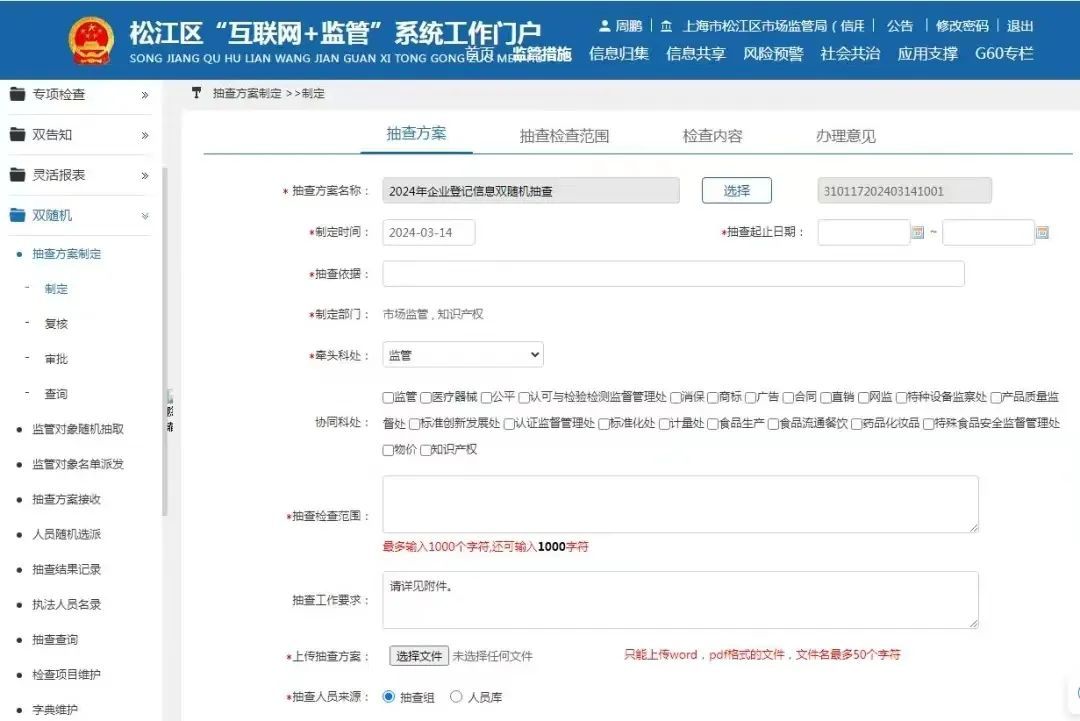This screenshot has height=721, width=1080.
Task: Open 抽查方案接收 in the sidebar
Action: pos(67,499)
